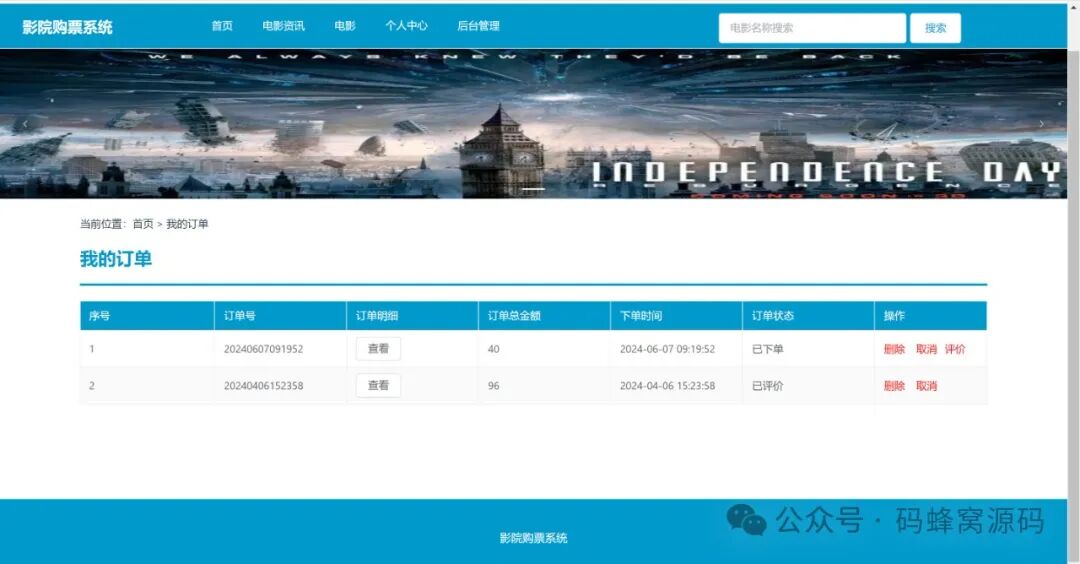This screenshot has width=1080, height=564.
Task: Select order number 20240406152358
Action: pyautogui.click(x=263, y=386)
